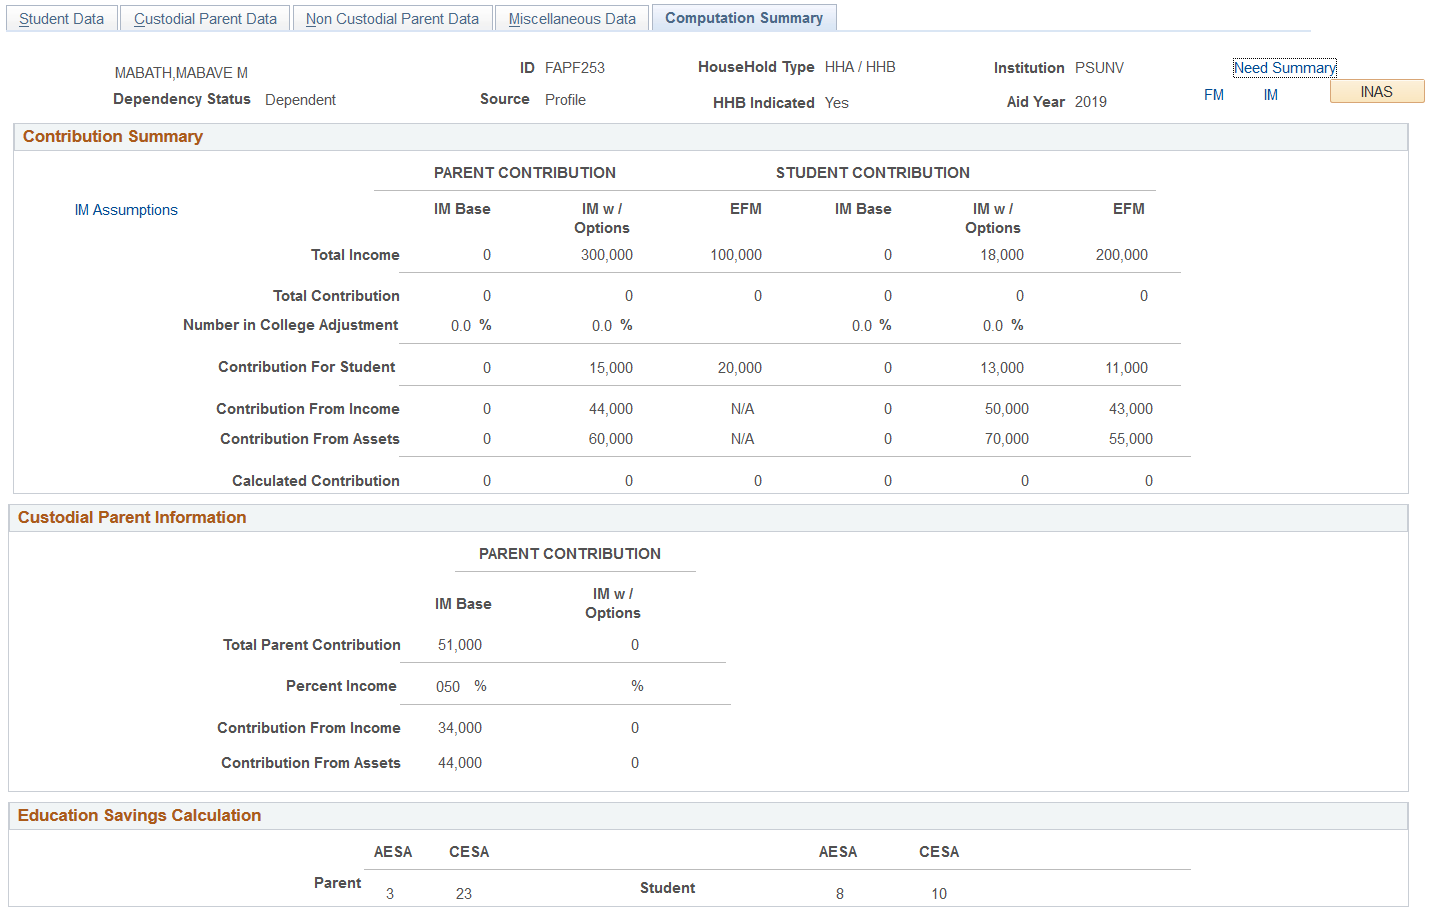Switch to the Student Data tab

[61, 17]
